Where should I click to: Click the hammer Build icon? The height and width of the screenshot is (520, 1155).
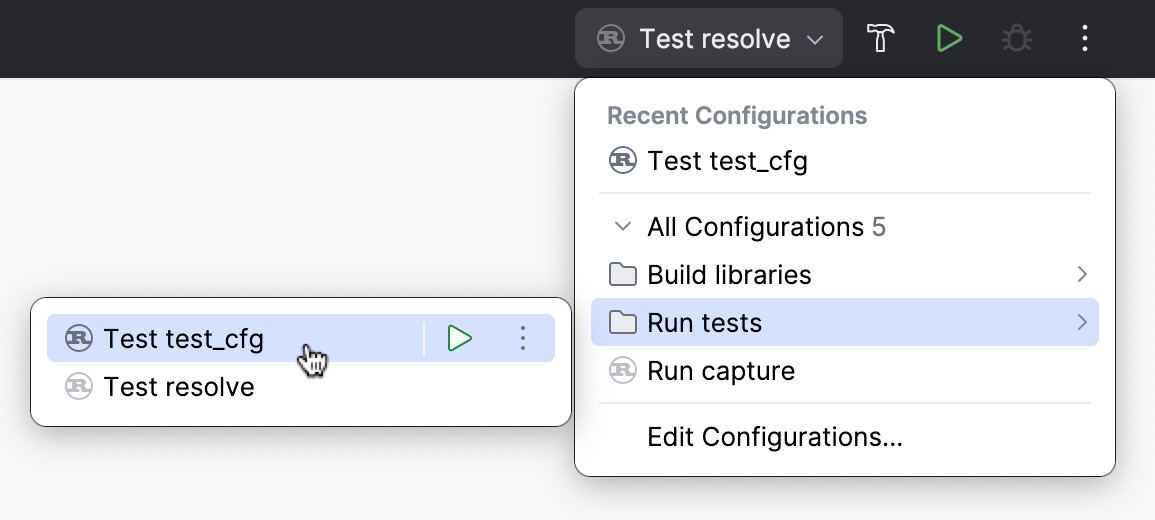880,39
